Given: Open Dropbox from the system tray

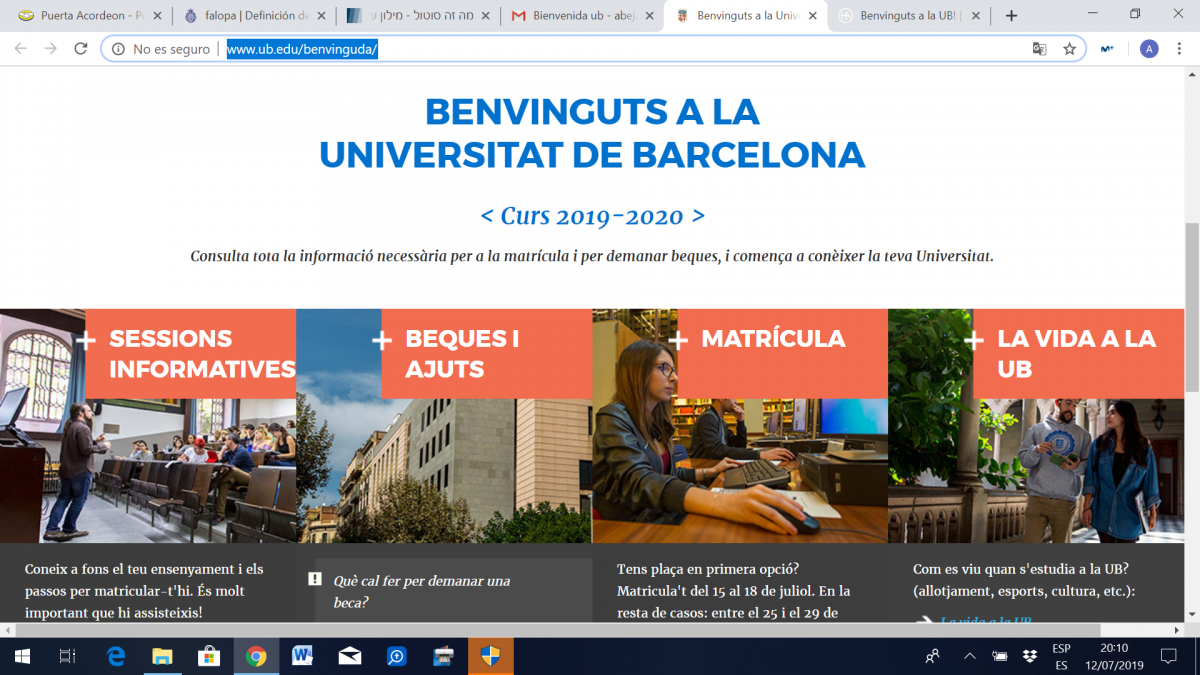Looking at the screenshot, I should (1030, 656).
